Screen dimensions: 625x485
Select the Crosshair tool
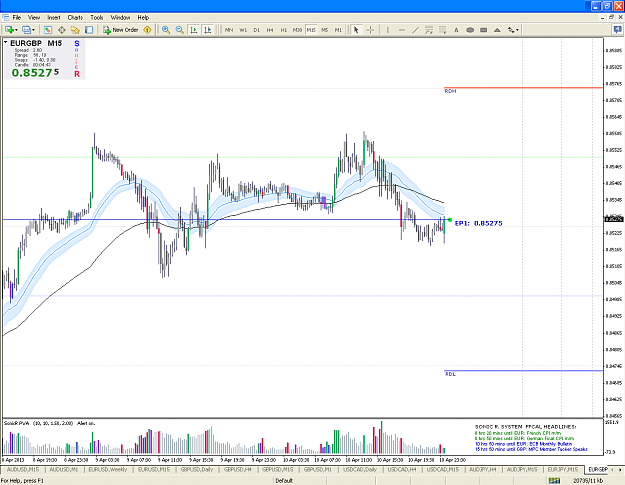click(x=370, y=30)
